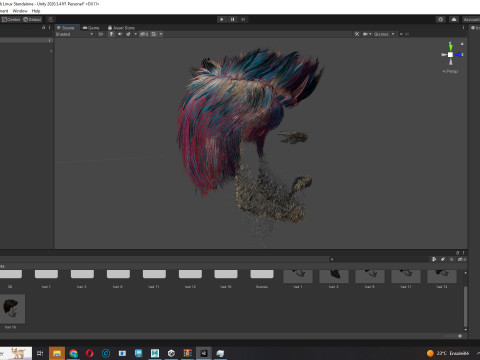Image resolution: width=480 pixels, height=360 pixels.
Task: Toggle scene audio speaker icon
Action: (x=120, y=34)
